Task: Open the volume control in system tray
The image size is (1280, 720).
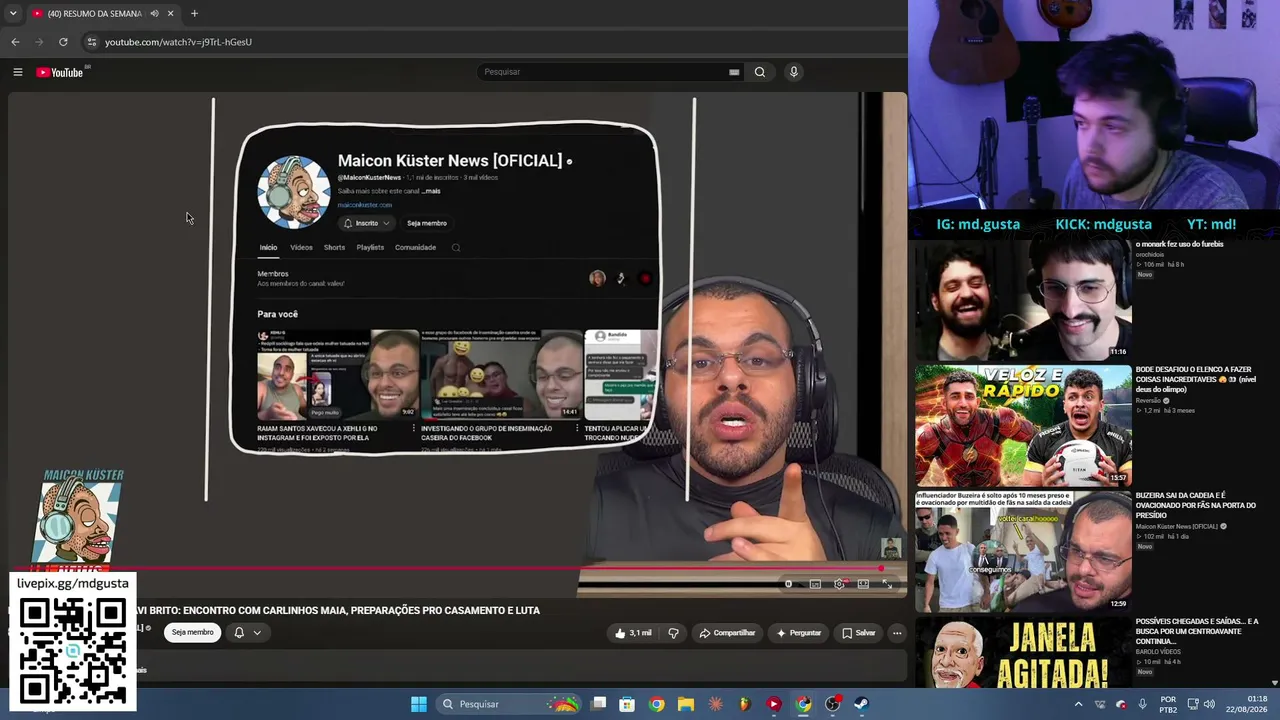Action: click(x=1209, y=704)
